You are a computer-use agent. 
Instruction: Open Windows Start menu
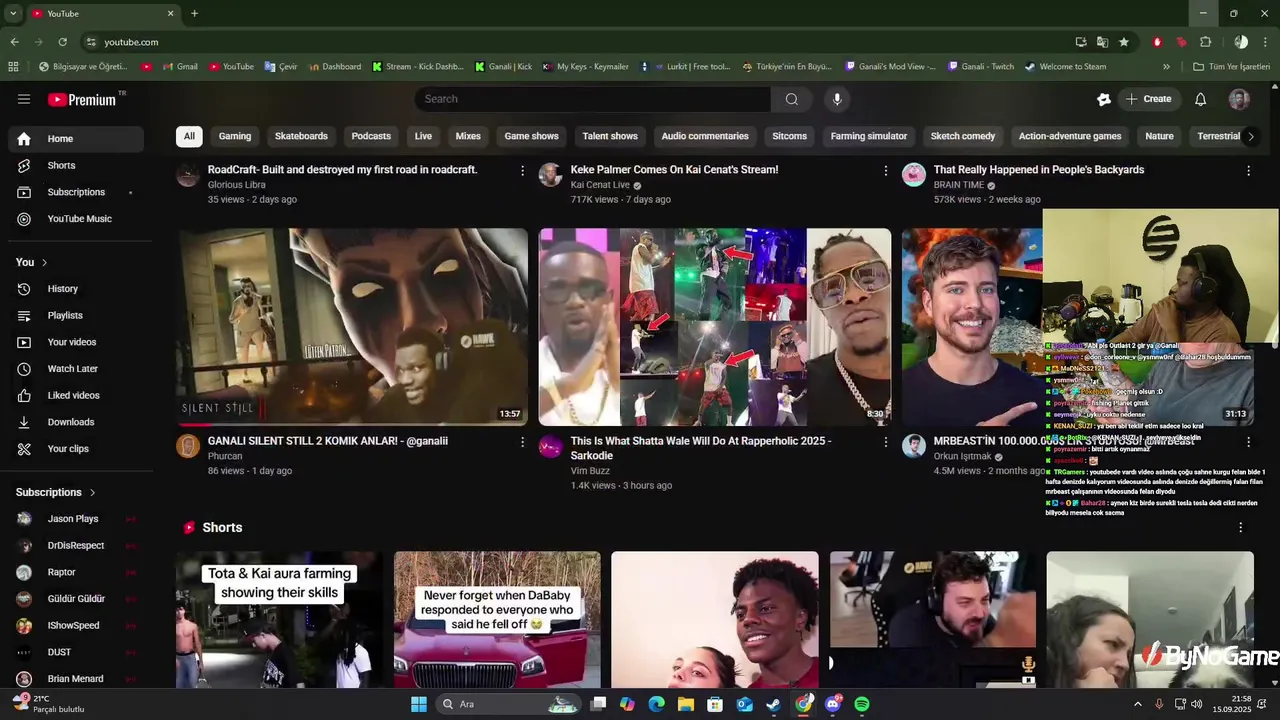click(x=419, y=704)
